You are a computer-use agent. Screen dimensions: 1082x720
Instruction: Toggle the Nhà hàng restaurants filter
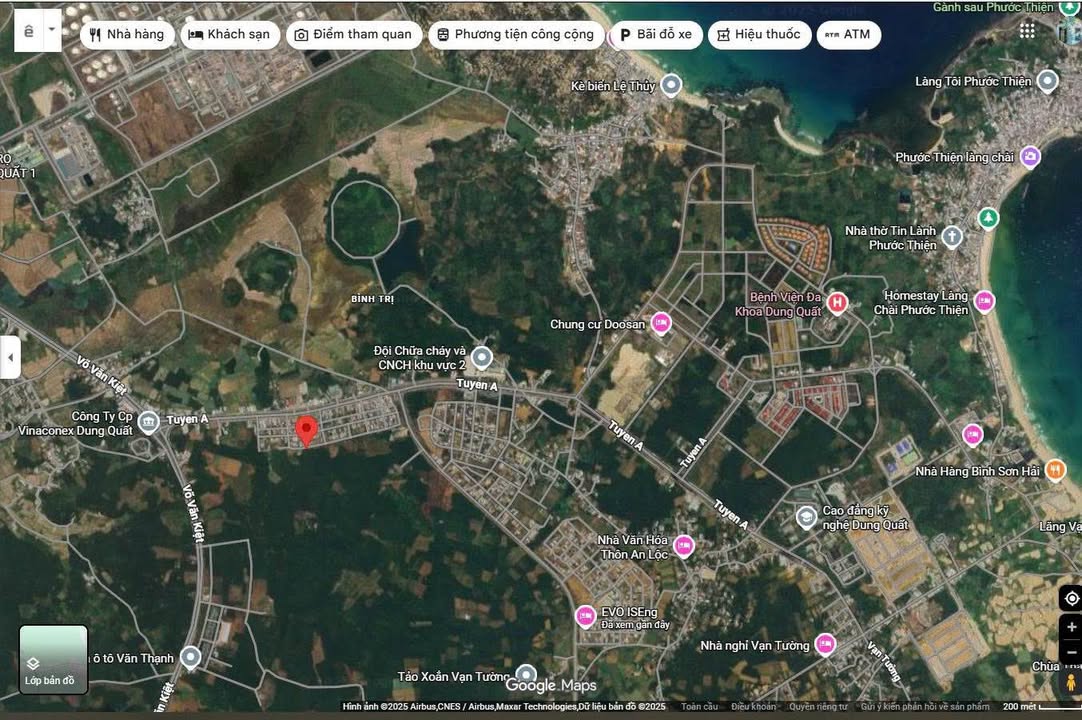tap(126, 34)
